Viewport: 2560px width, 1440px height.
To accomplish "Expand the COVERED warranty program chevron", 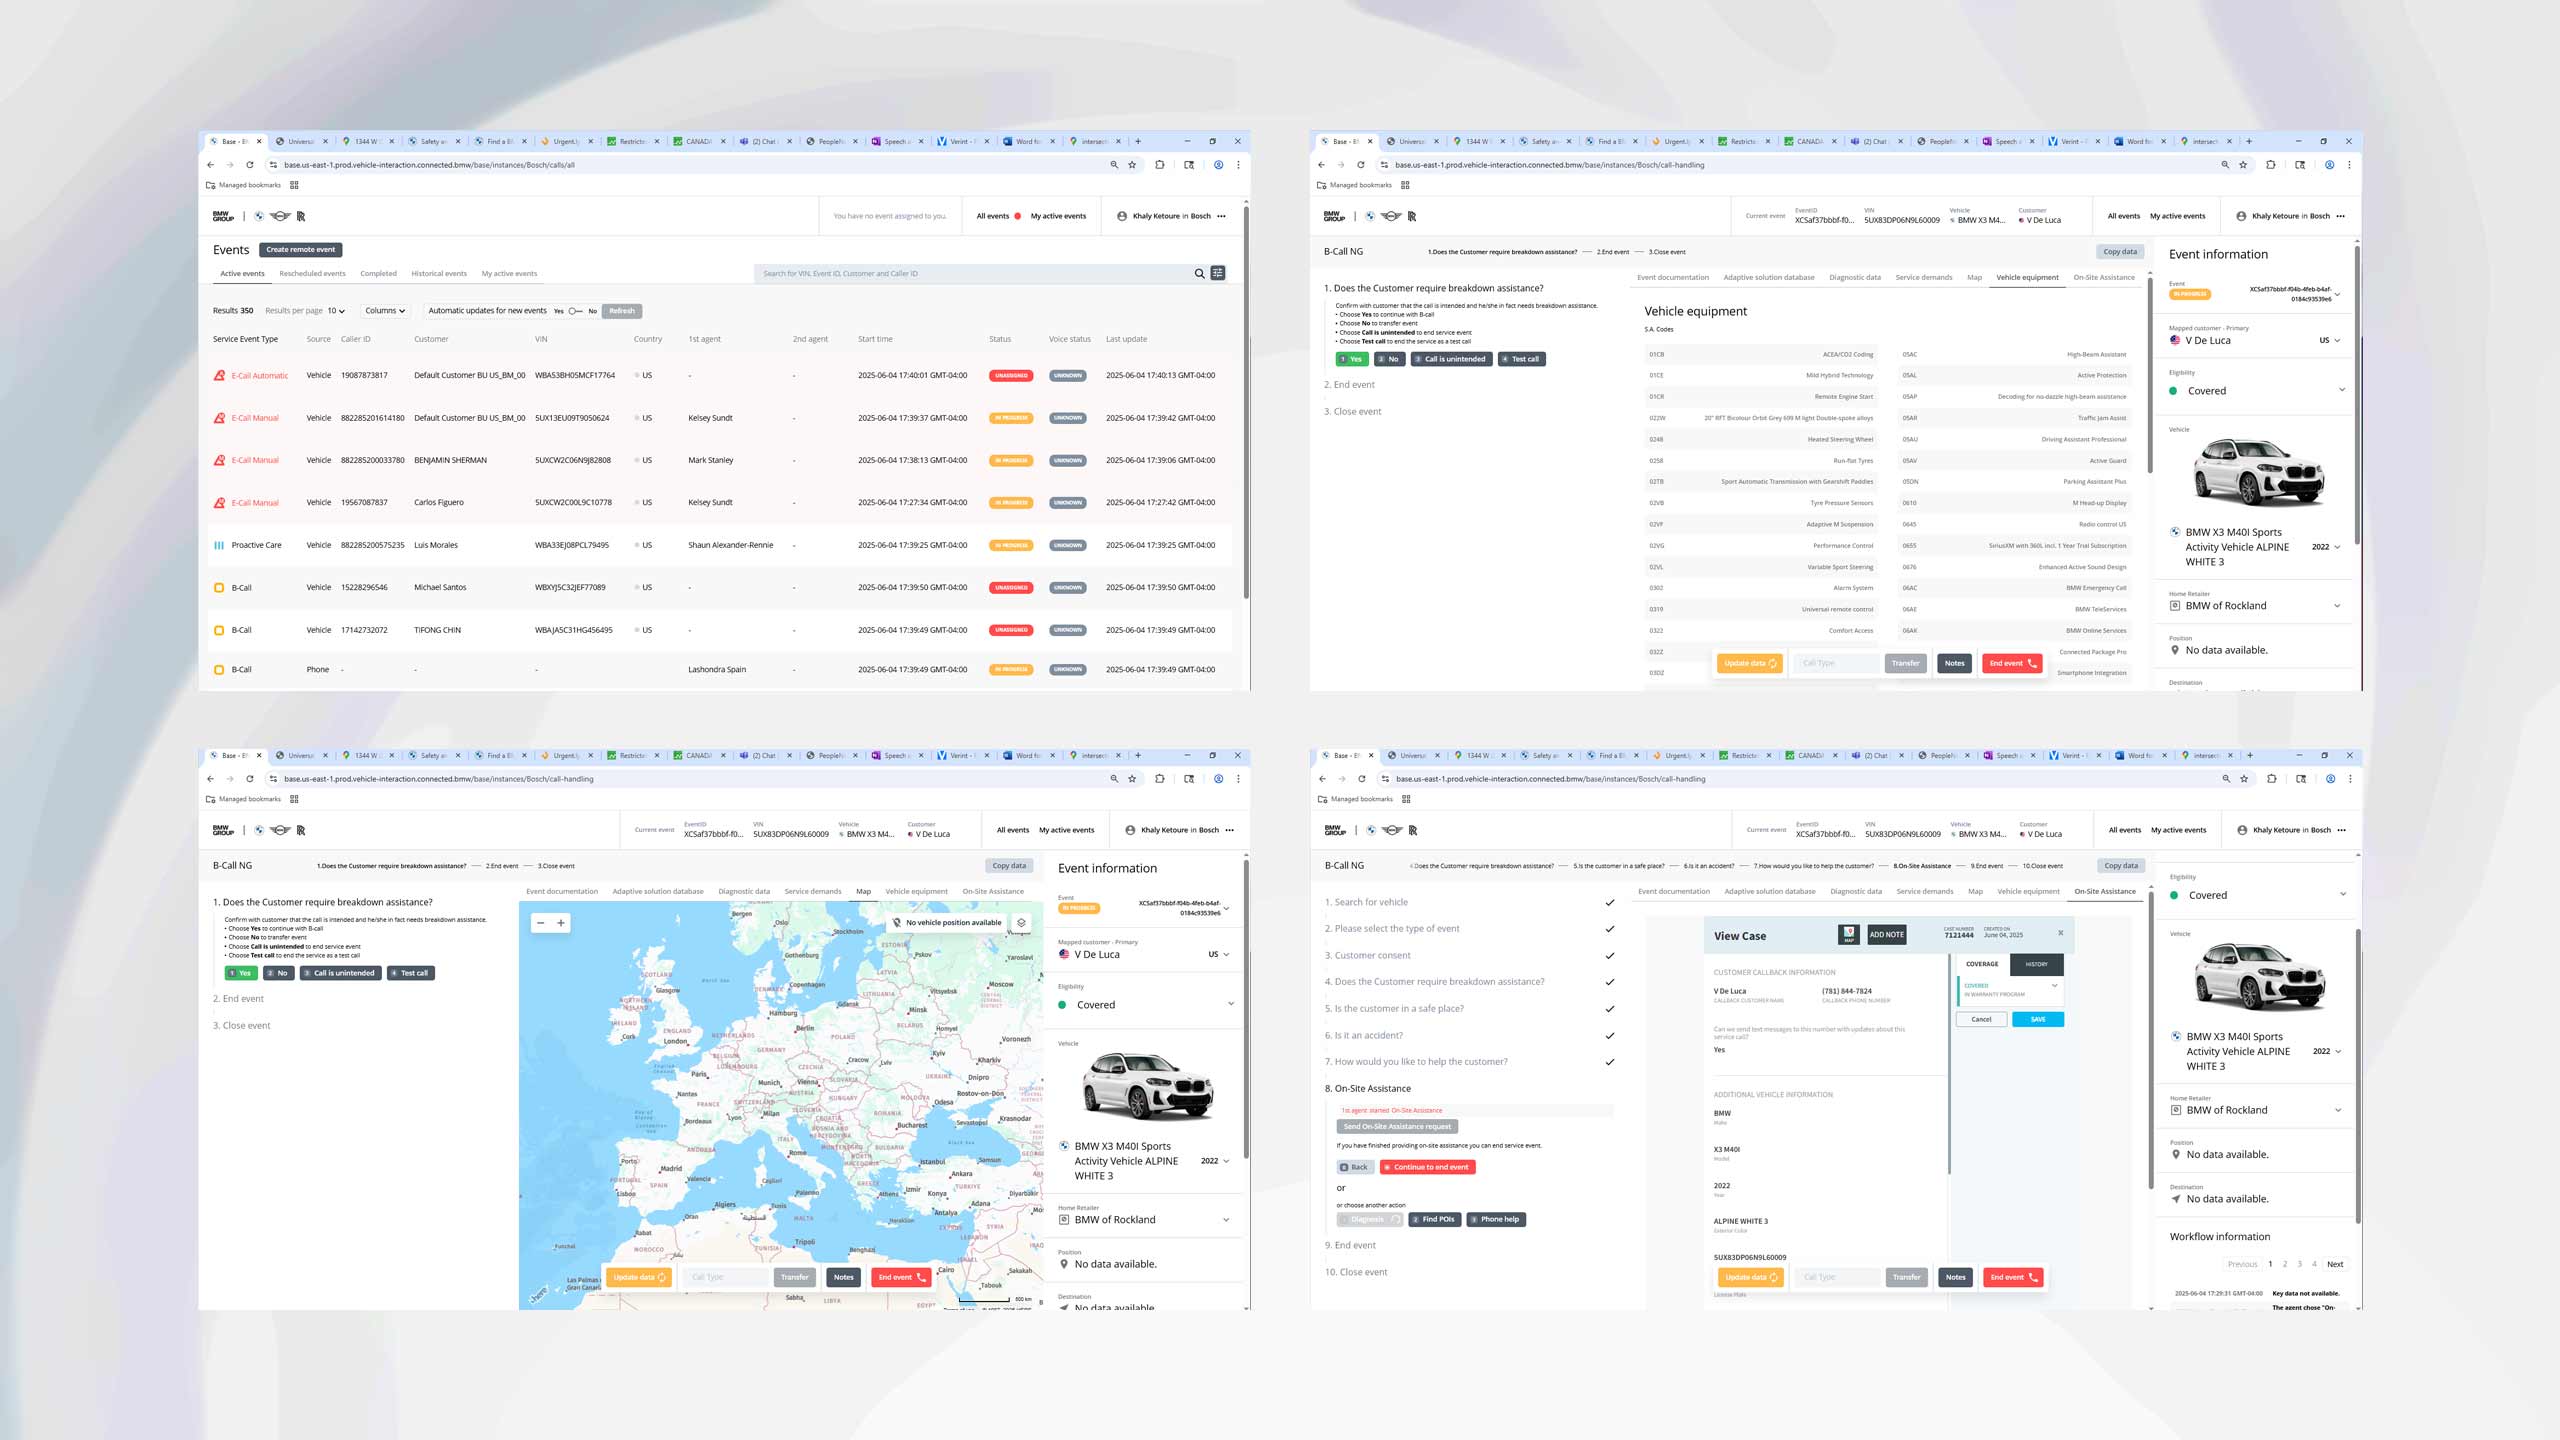I will point(2055,986).
